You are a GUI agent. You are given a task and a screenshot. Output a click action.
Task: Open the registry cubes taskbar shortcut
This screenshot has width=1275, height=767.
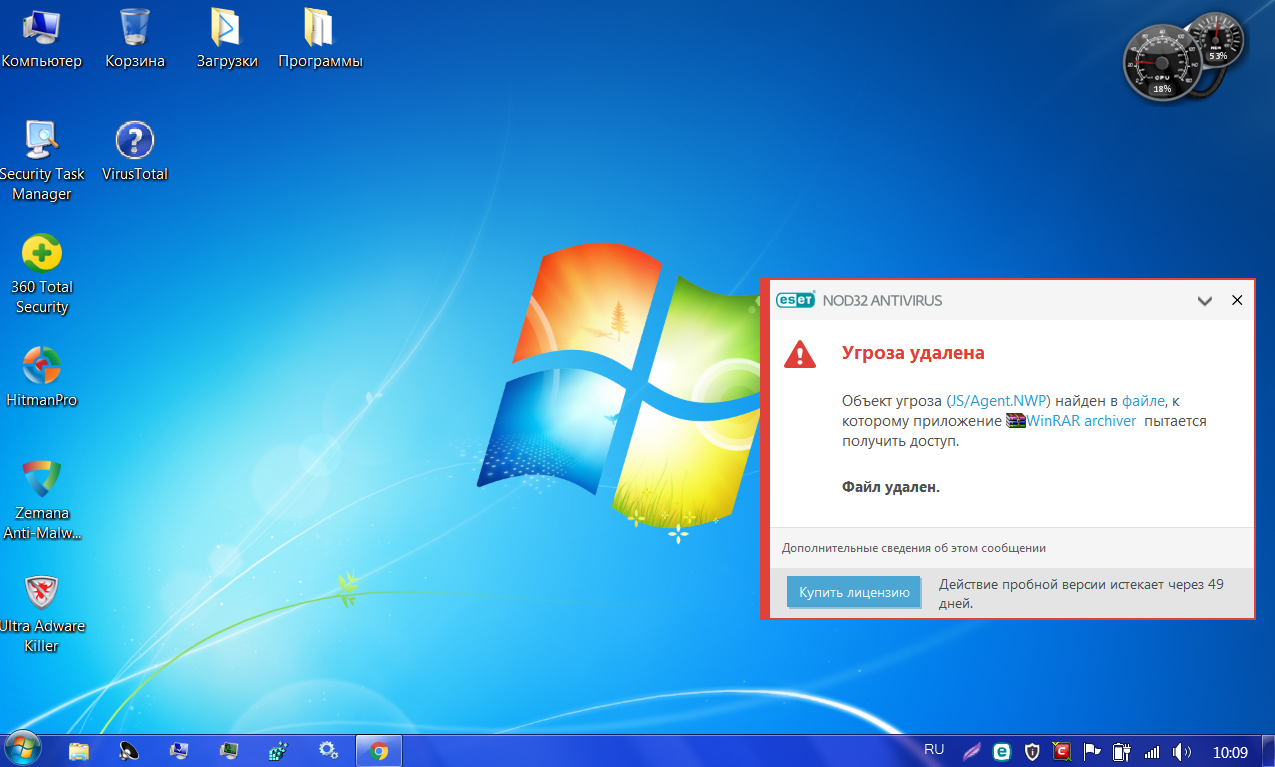pos(279,750)
